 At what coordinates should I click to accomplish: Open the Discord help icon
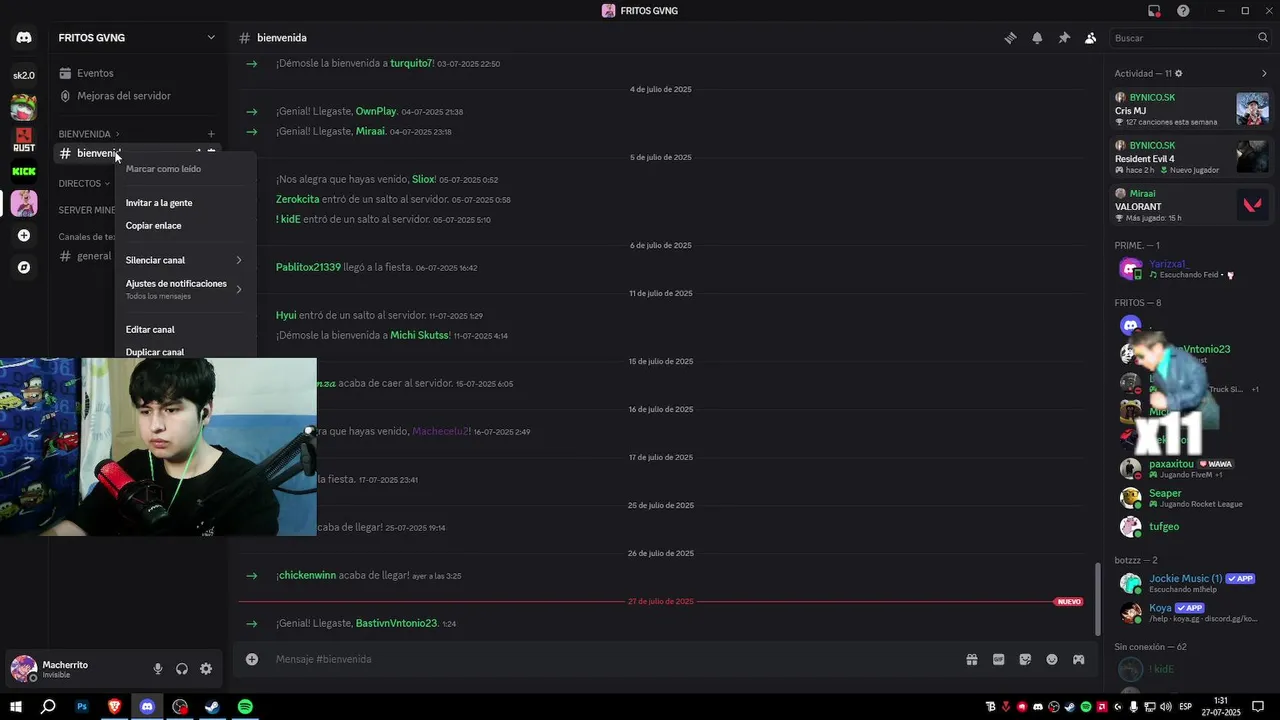click(x=1183, y=11)
